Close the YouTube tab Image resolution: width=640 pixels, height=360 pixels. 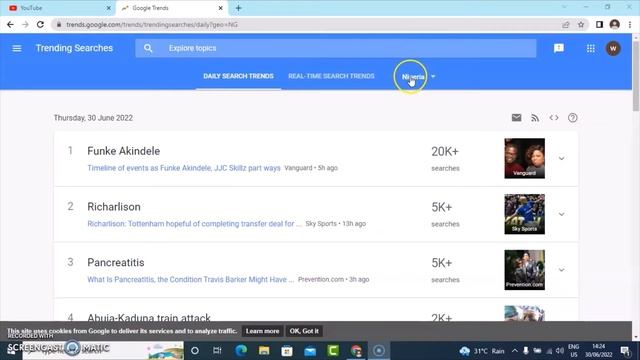[109, 8]
